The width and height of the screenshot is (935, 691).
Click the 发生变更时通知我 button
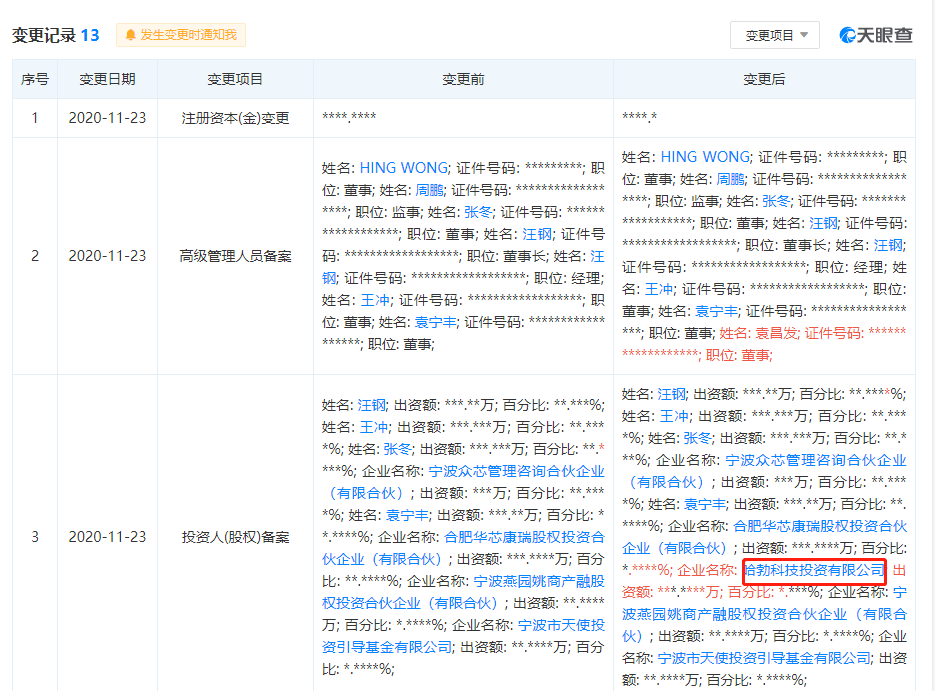coord(181,35)
